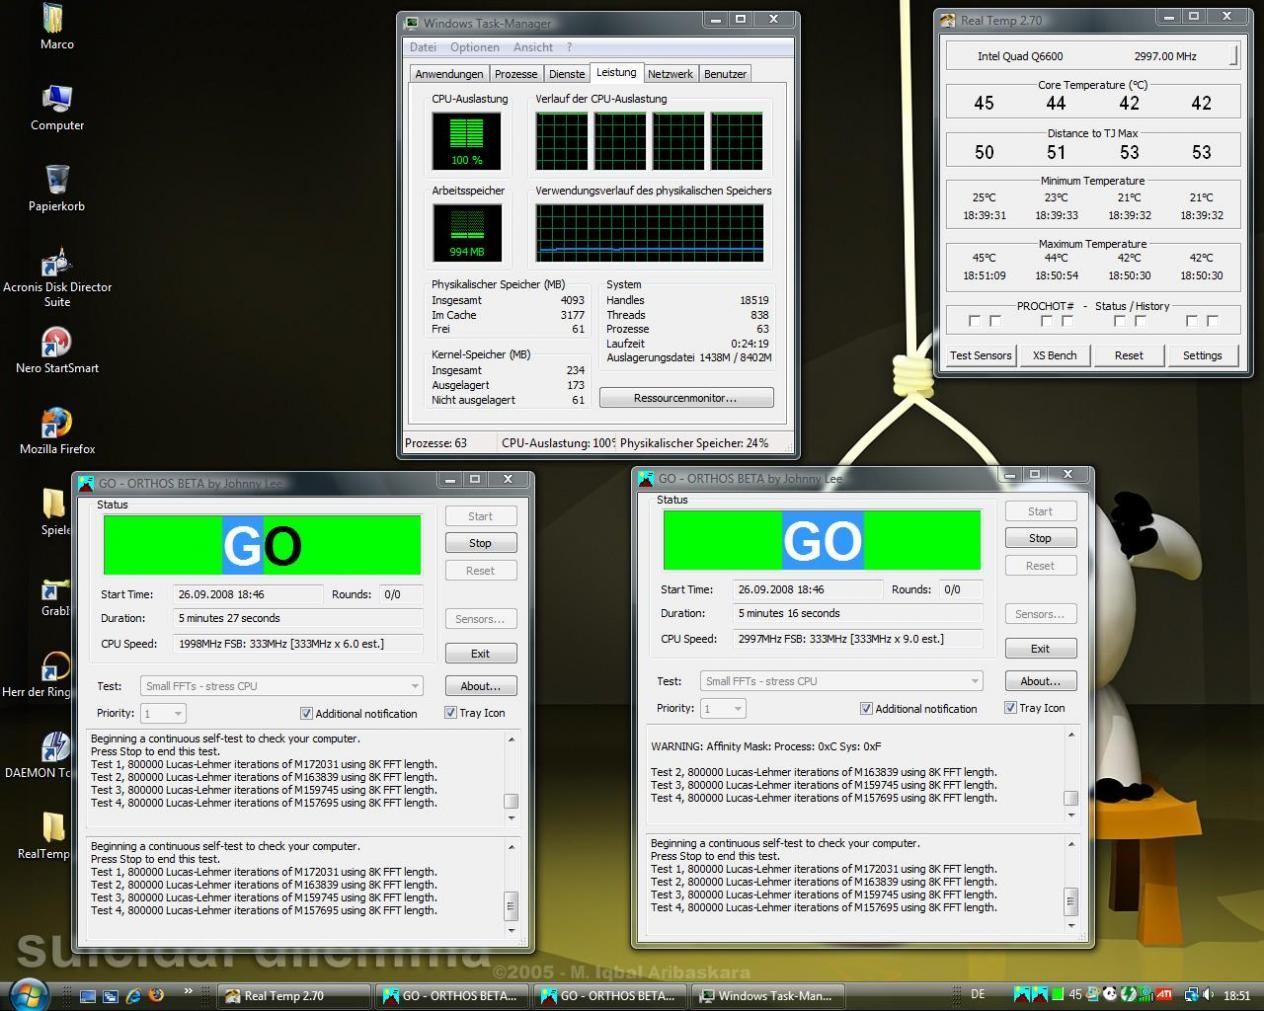Screen dimensions: 1264x1011
Task: Click Test Sensors in Real Temp
Action: pos(981,355)
